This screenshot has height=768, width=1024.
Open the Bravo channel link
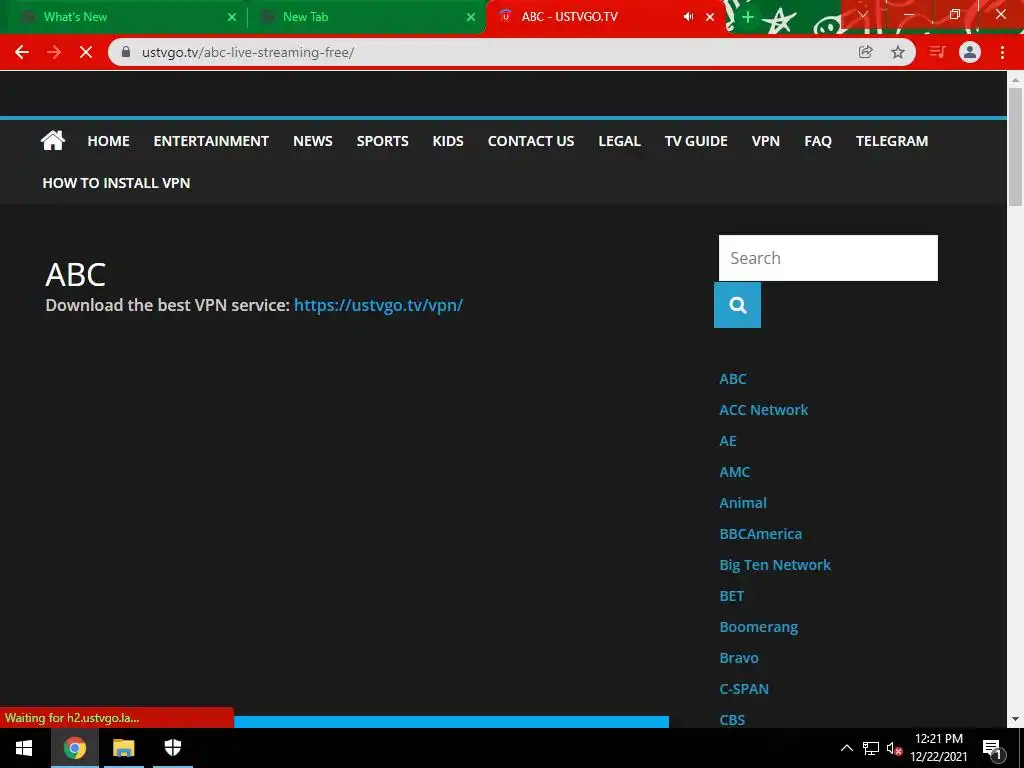coord(739,658)
